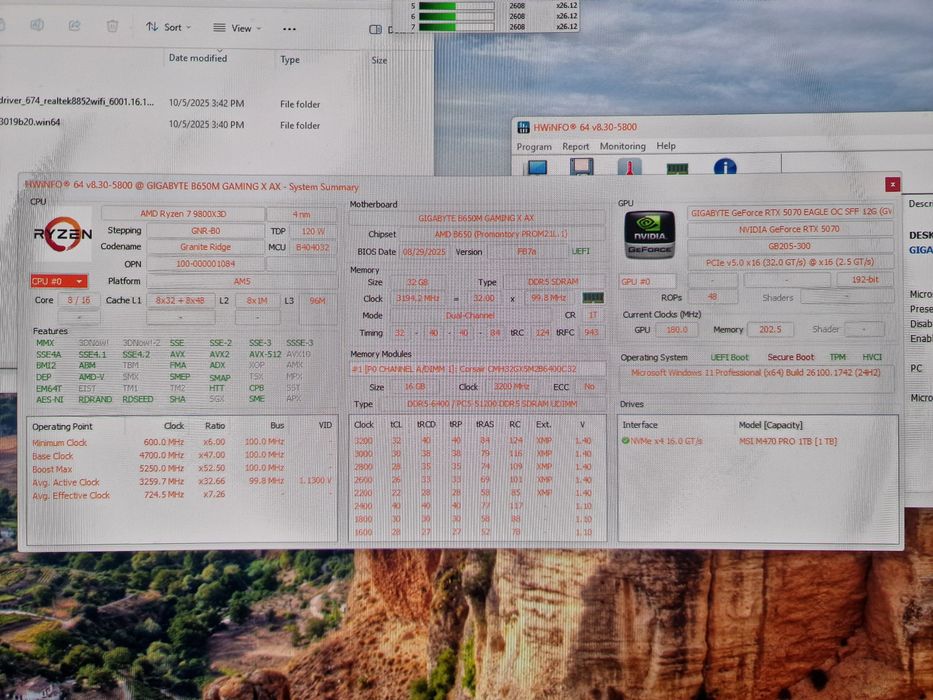Open the Help menu in HWiNFO
Viewport: 933px width, 700px height.
pos(666,146)
